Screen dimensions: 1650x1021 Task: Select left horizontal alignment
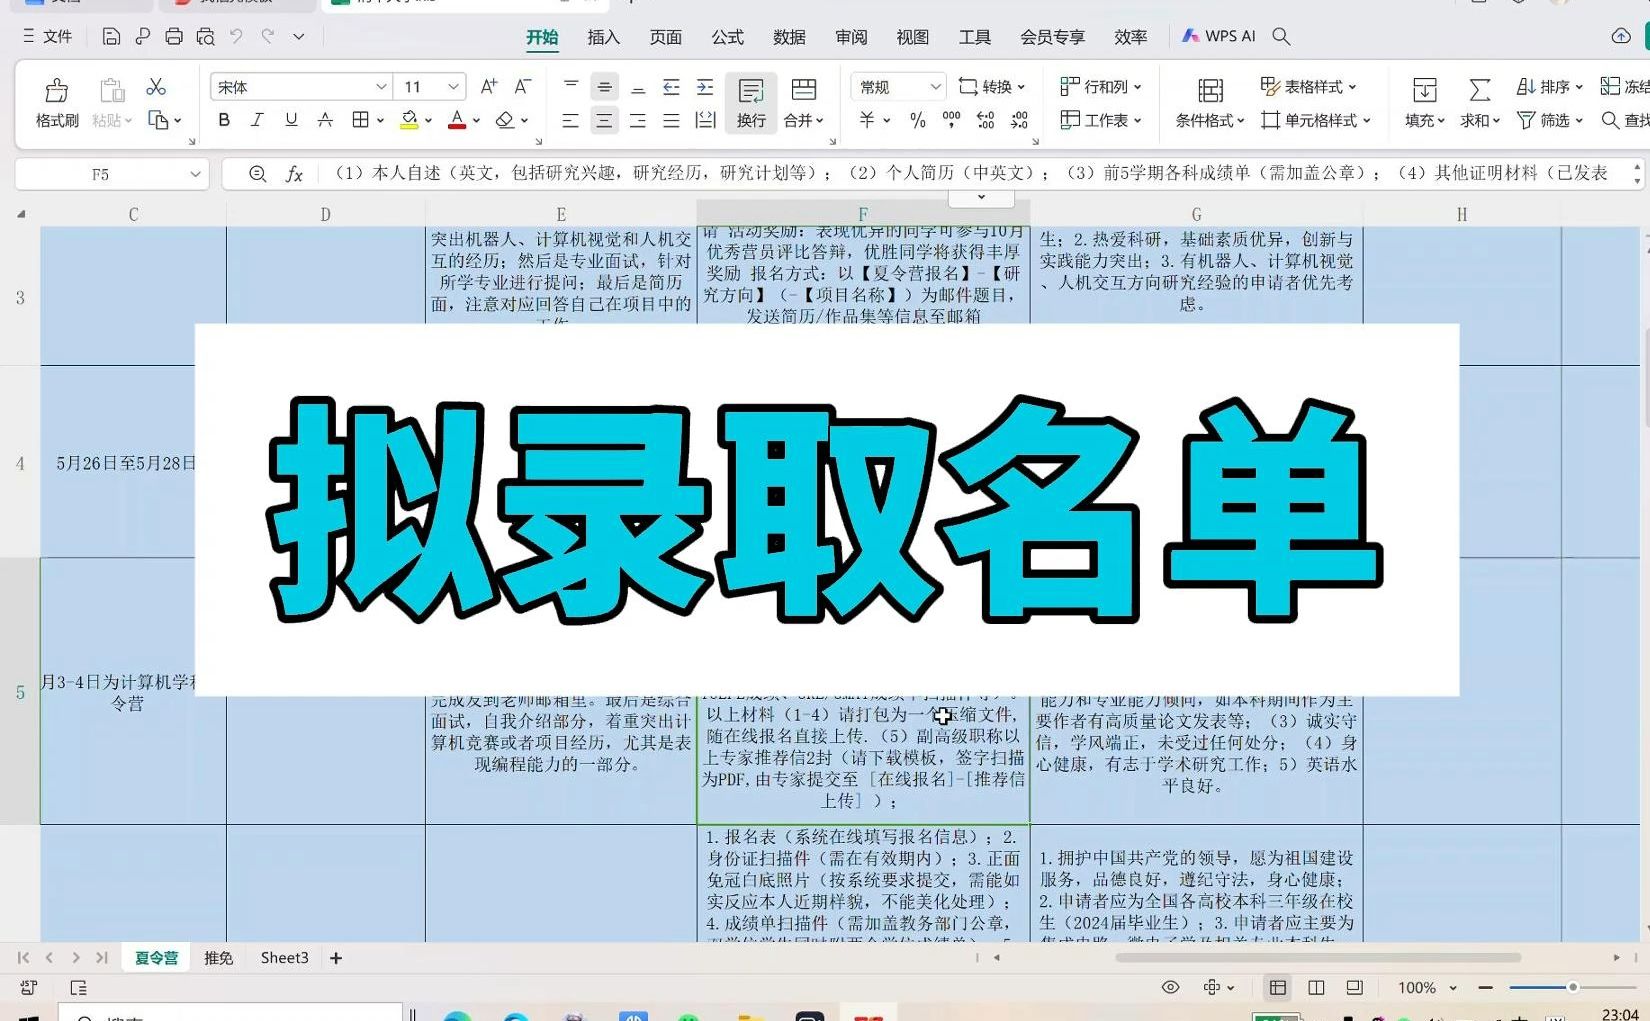pos(570,121)
